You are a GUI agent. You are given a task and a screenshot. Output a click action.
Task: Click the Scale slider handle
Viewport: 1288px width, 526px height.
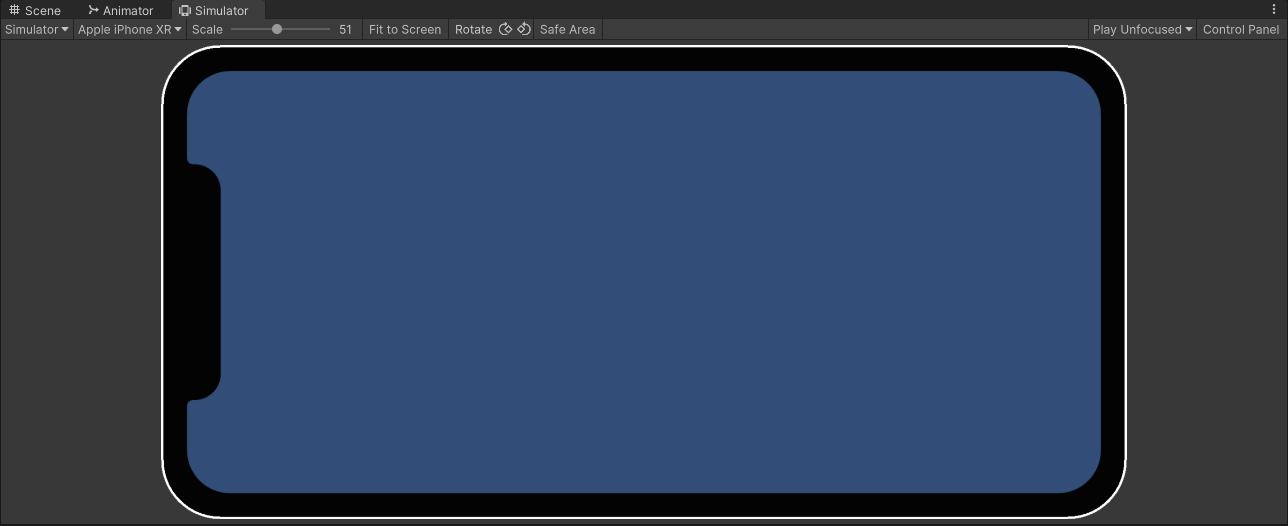[x=277, y=29]
